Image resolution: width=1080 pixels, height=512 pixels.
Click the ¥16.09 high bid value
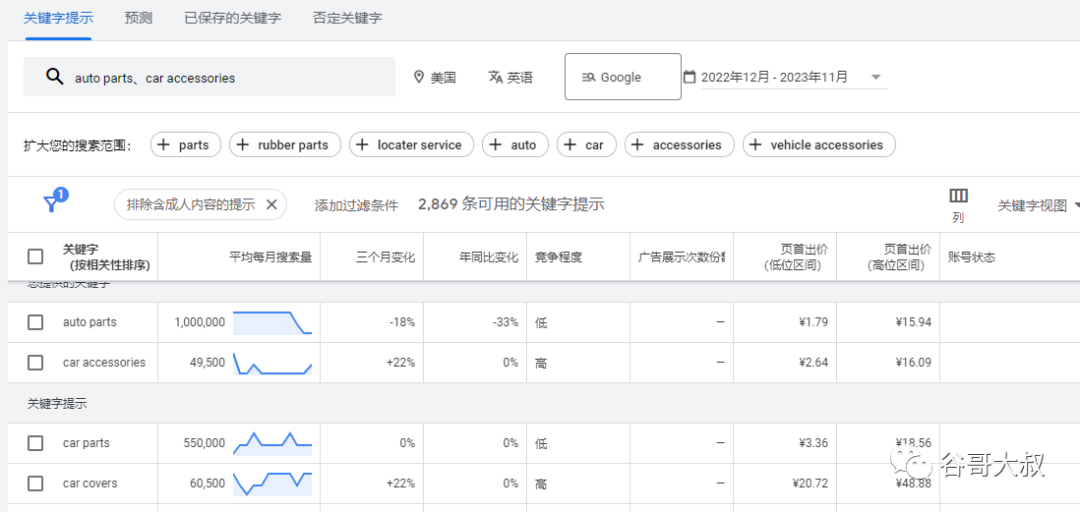point(913,362)
